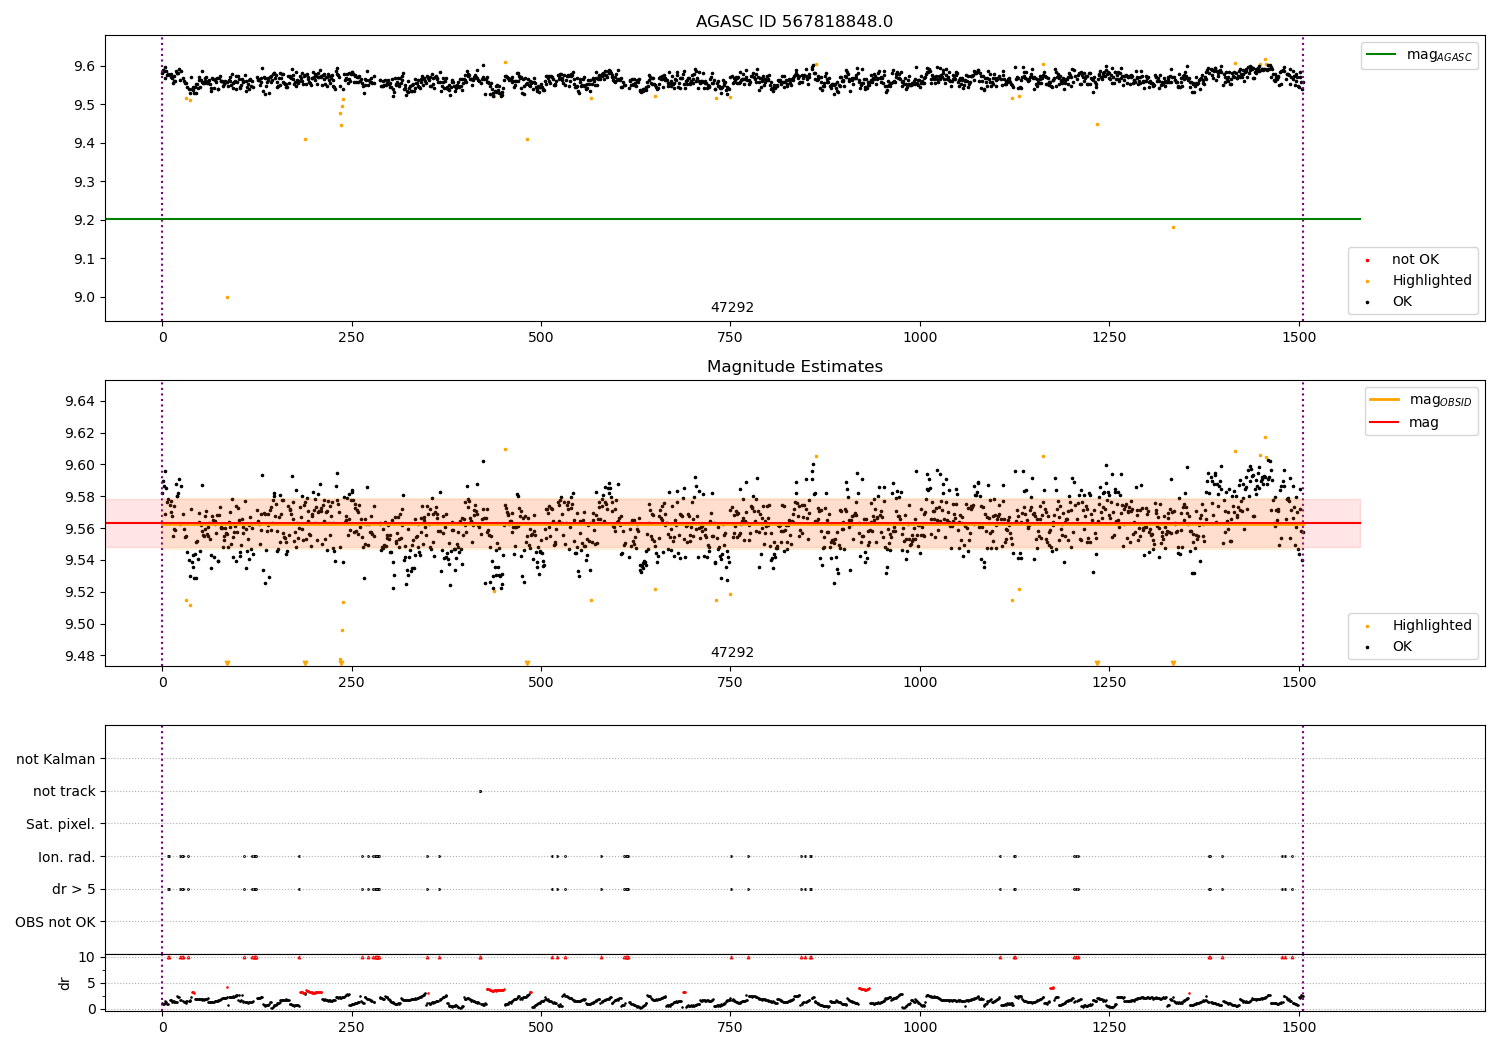
Task: Select the mag OBSID legend entry
Action: (1421, 400)
